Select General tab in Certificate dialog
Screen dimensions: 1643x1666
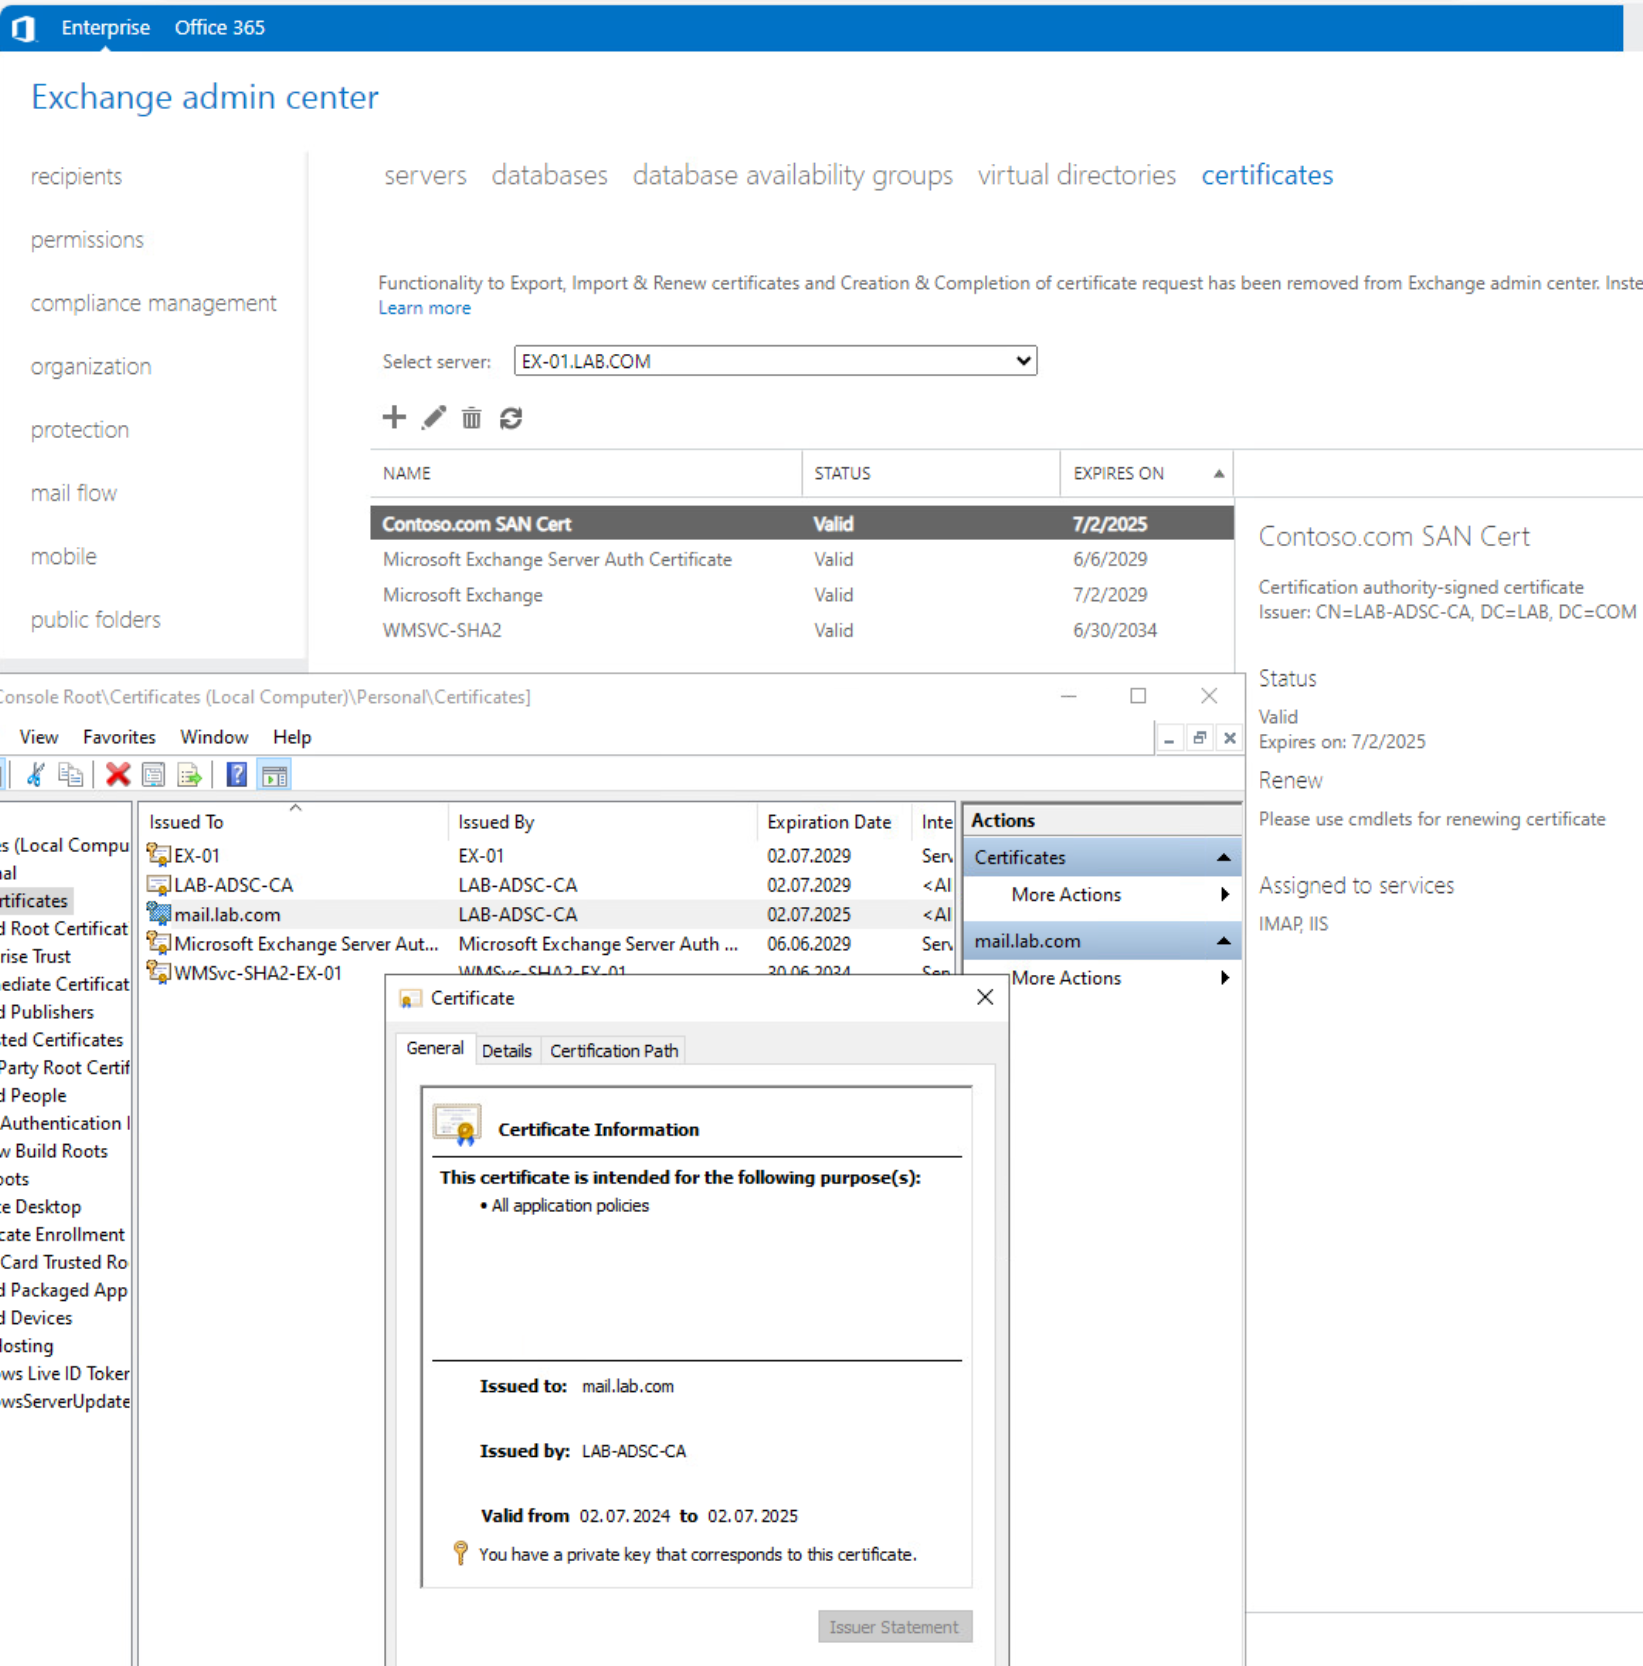click(434, 1048)
